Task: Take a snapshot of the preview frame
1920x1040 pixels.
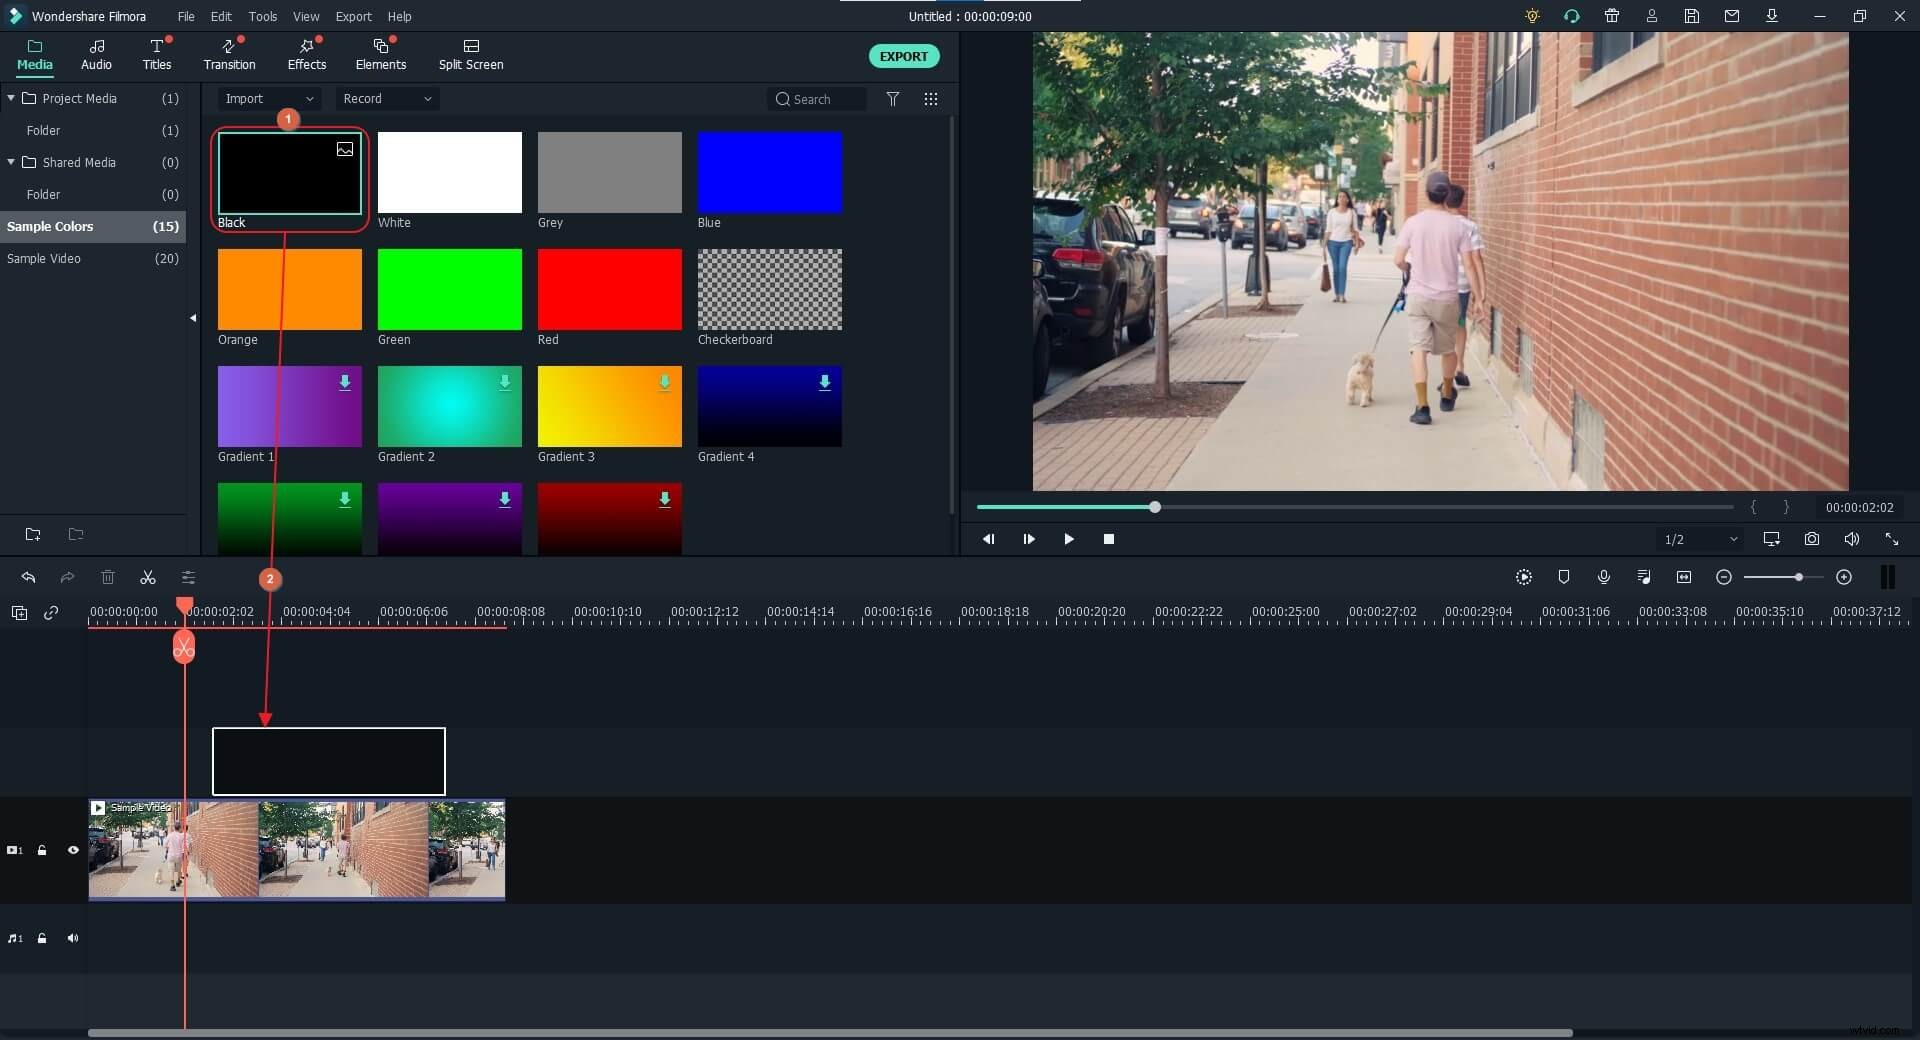Action: (x=1811, y=539)
